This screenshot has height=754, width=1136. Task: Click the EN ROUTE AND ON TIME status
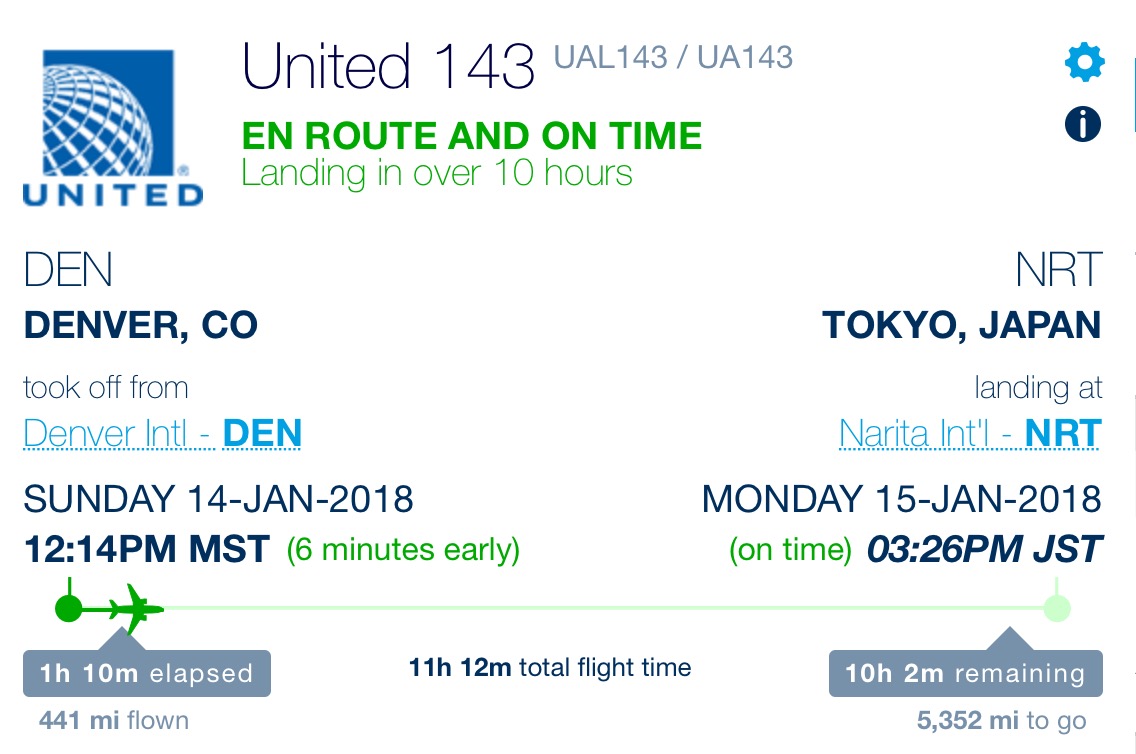point(472,136)
